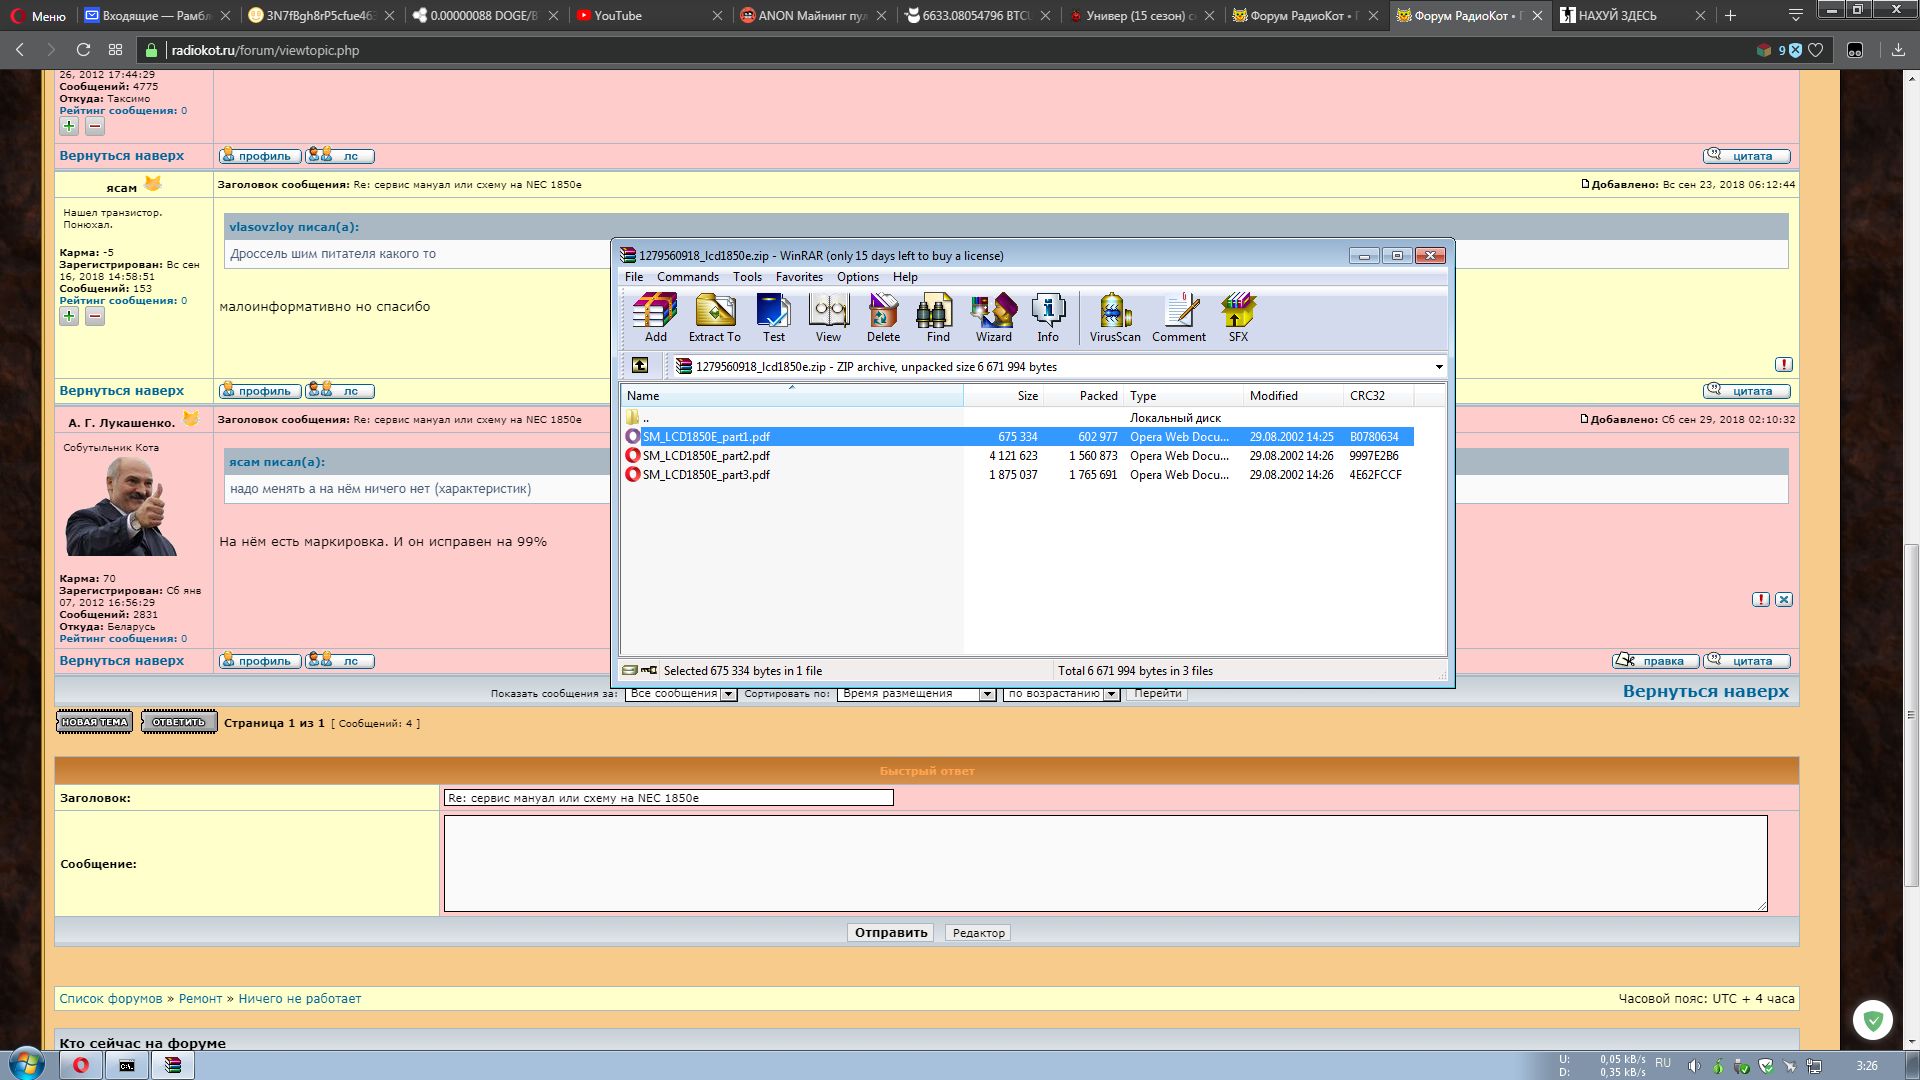Image resolution: width=1920 pixels, height=1080 pixels.
Task: Open the 'Время размещения' sort dropdown
Action: pyautogui.click(x=916, y=694)
